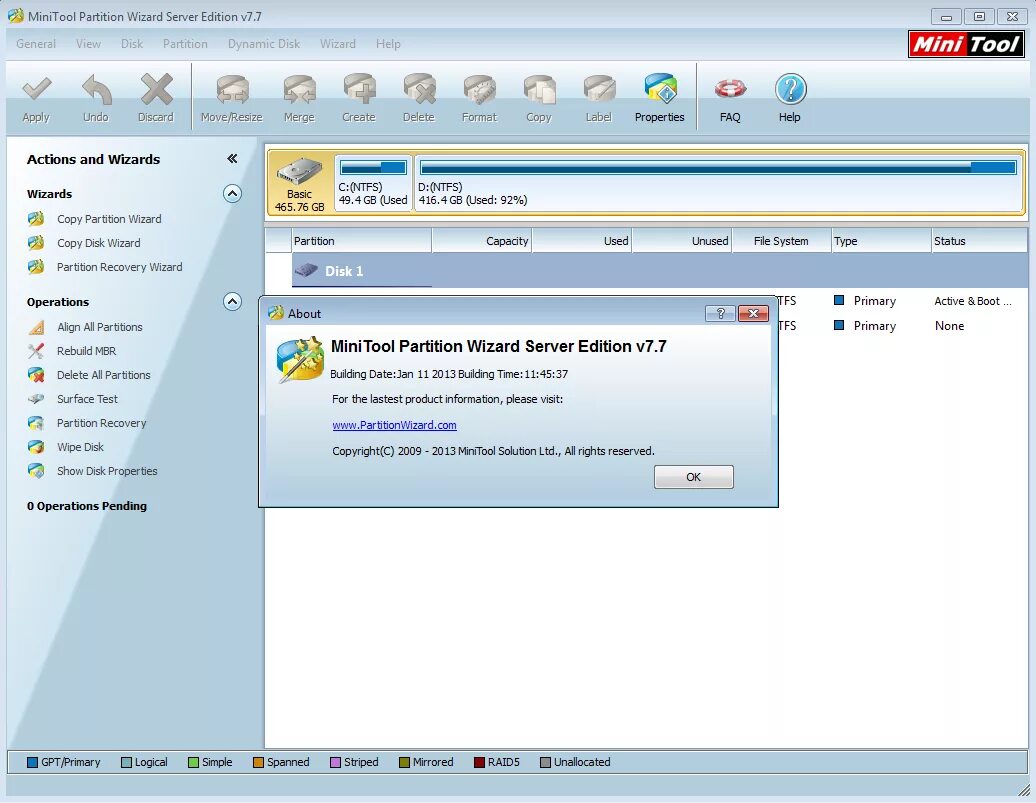Click the Help question mark icon
This screenshot has height=803, width=1036.
(x=790, y=90)
